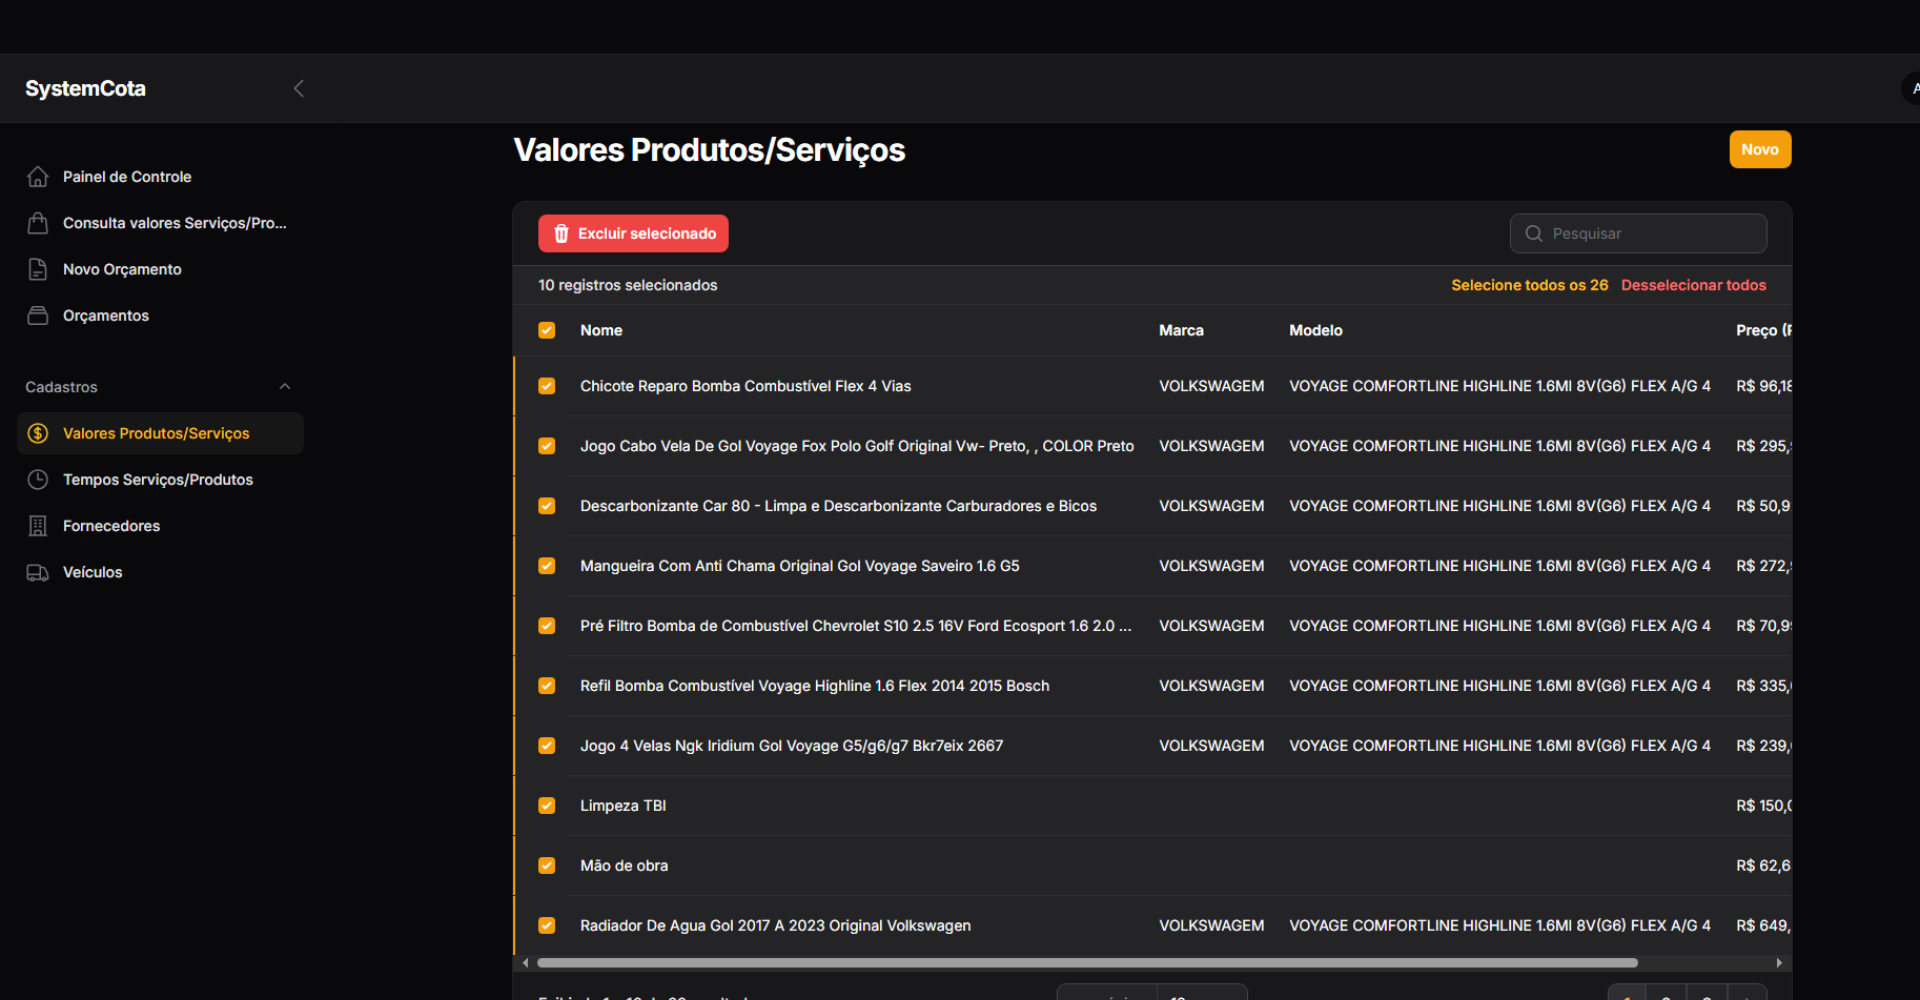Click VOLKSWAGEM in the Chicote Reparo row
The width and height of the screenshot is (1920, 1000).
tap(1211, 386)
